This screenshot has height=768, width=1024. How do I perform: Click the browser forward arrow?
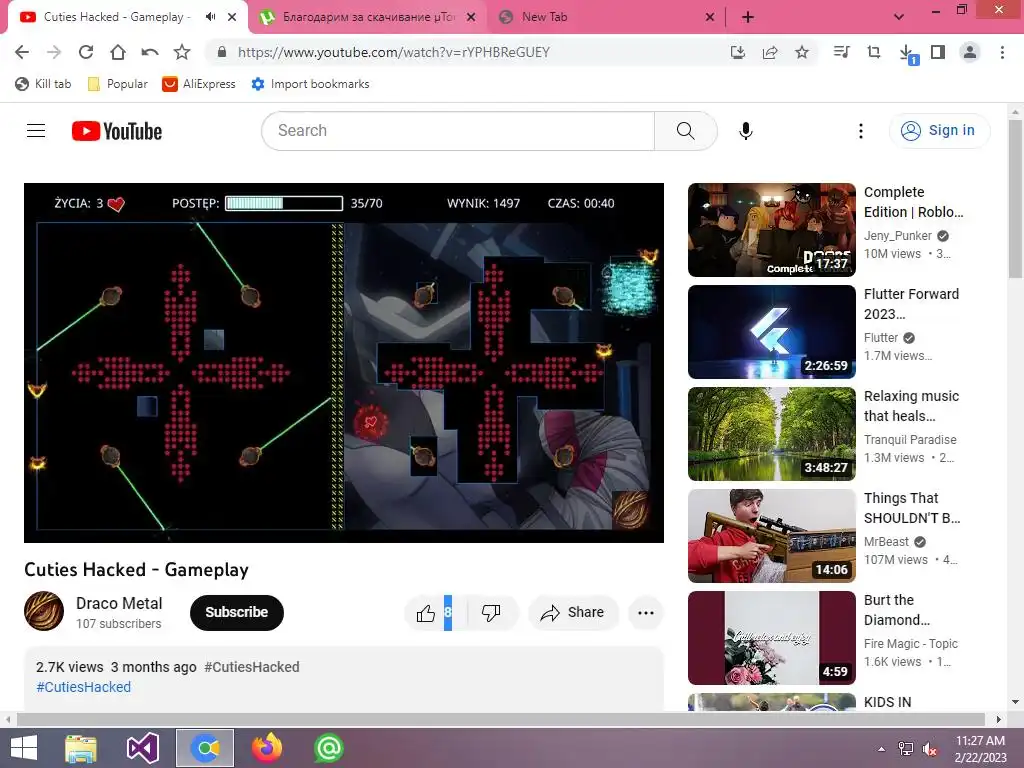(x=54, y=52)
